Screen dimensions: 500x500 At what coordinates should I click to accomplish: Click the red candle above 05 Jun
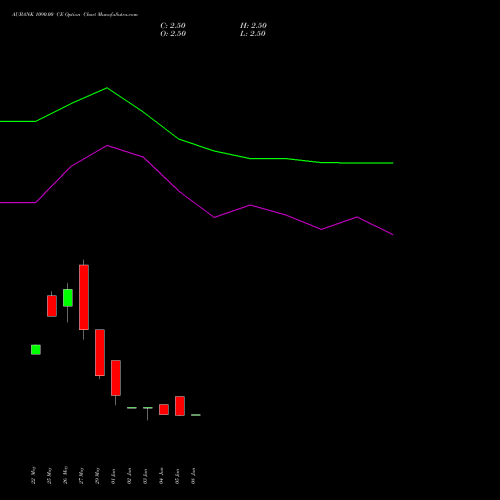click(180, 406)
